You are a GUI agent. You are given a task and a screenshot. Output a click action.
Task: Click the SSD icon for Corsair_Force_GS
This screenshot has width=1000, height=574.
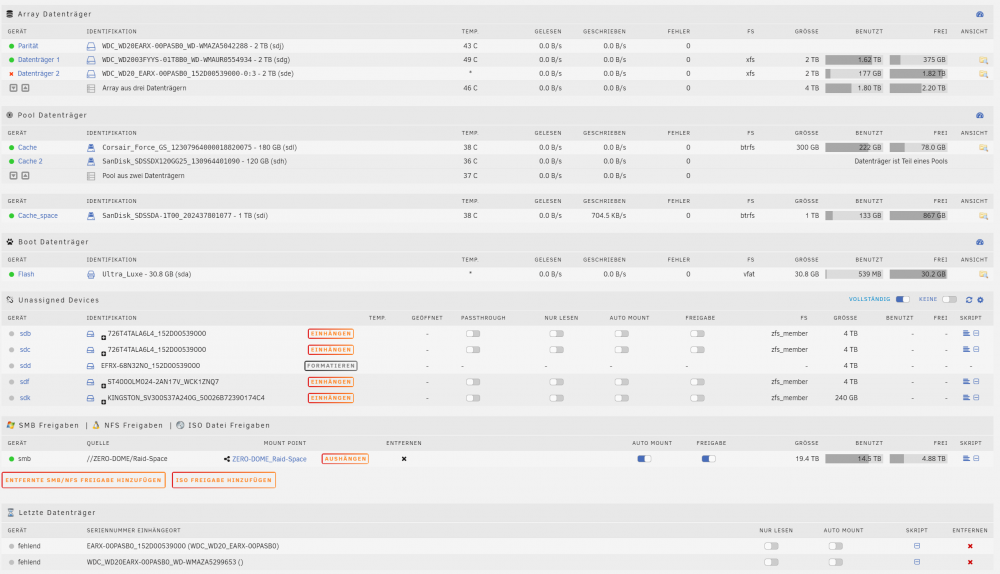(x=91, y=147)
